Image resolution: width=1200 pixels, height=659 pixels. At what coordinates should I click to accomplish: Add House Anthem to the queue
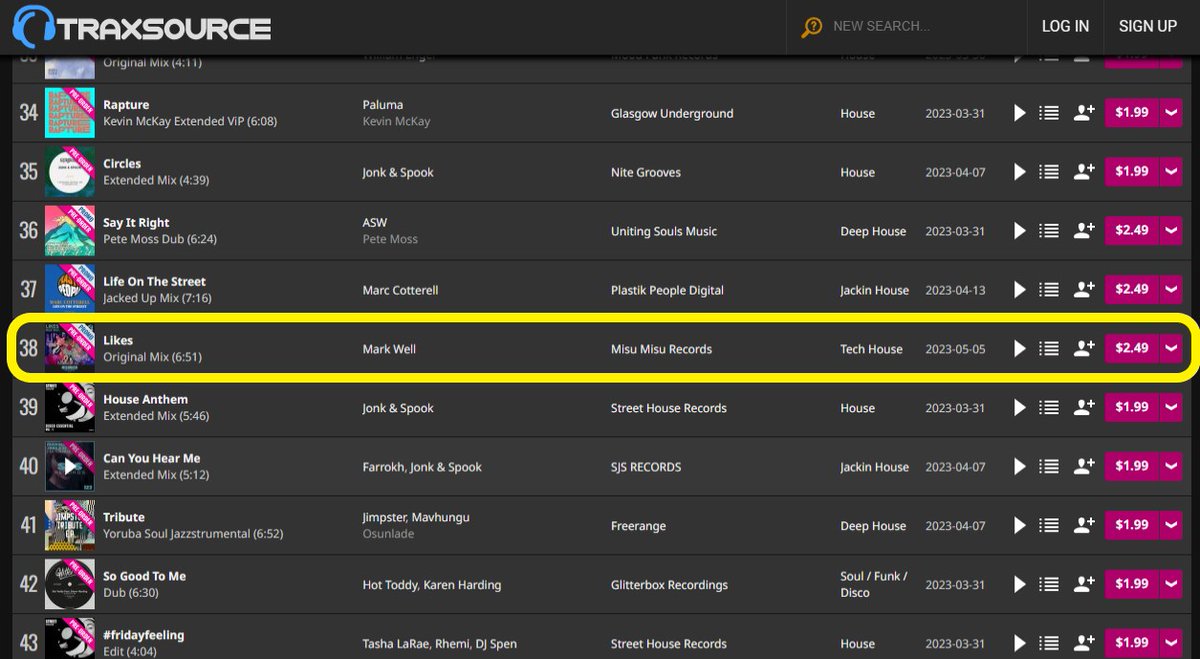click(1049, 408)
